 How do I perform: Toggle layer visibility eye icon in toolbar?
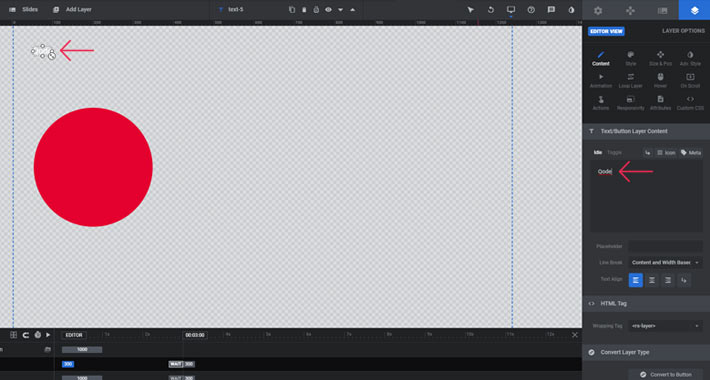tap(328, 10)
